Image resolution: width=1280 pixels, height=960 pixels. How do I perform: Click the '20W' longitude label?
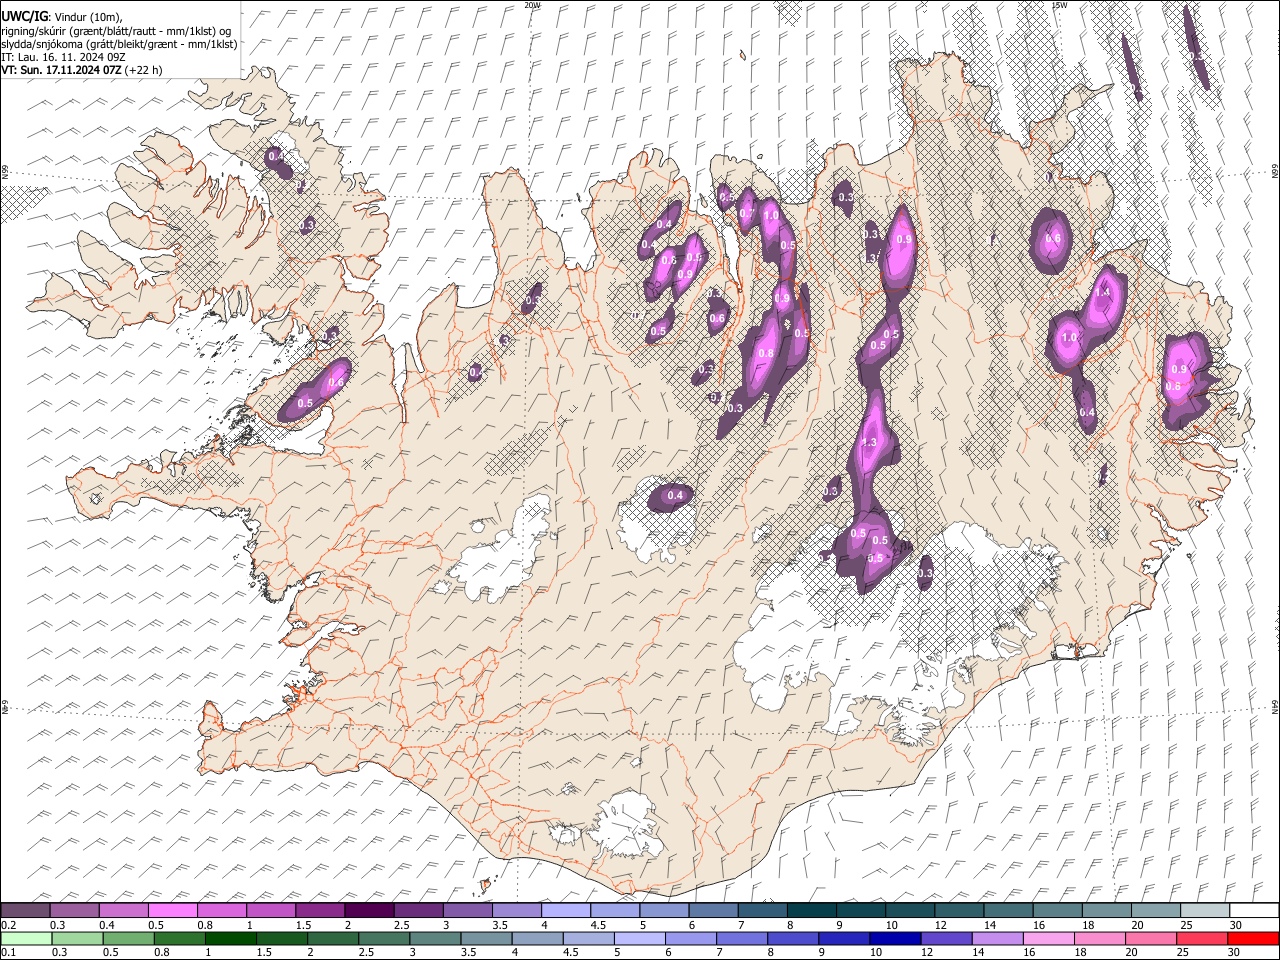pyautogui.click(x=532, y=5)
